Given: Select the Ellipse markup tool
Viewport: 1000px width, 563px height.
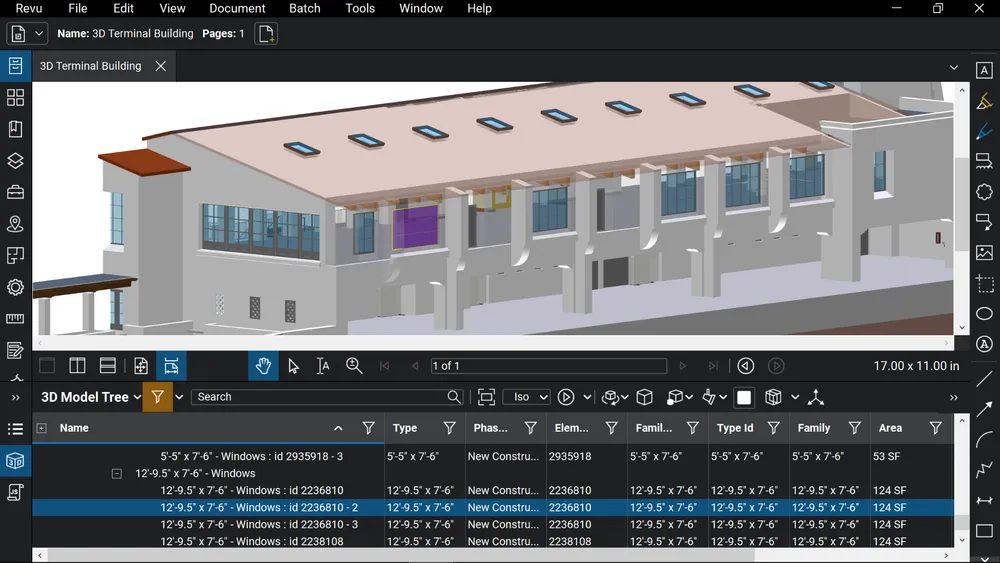Looking at the screenshot, I should coord(984,314).
